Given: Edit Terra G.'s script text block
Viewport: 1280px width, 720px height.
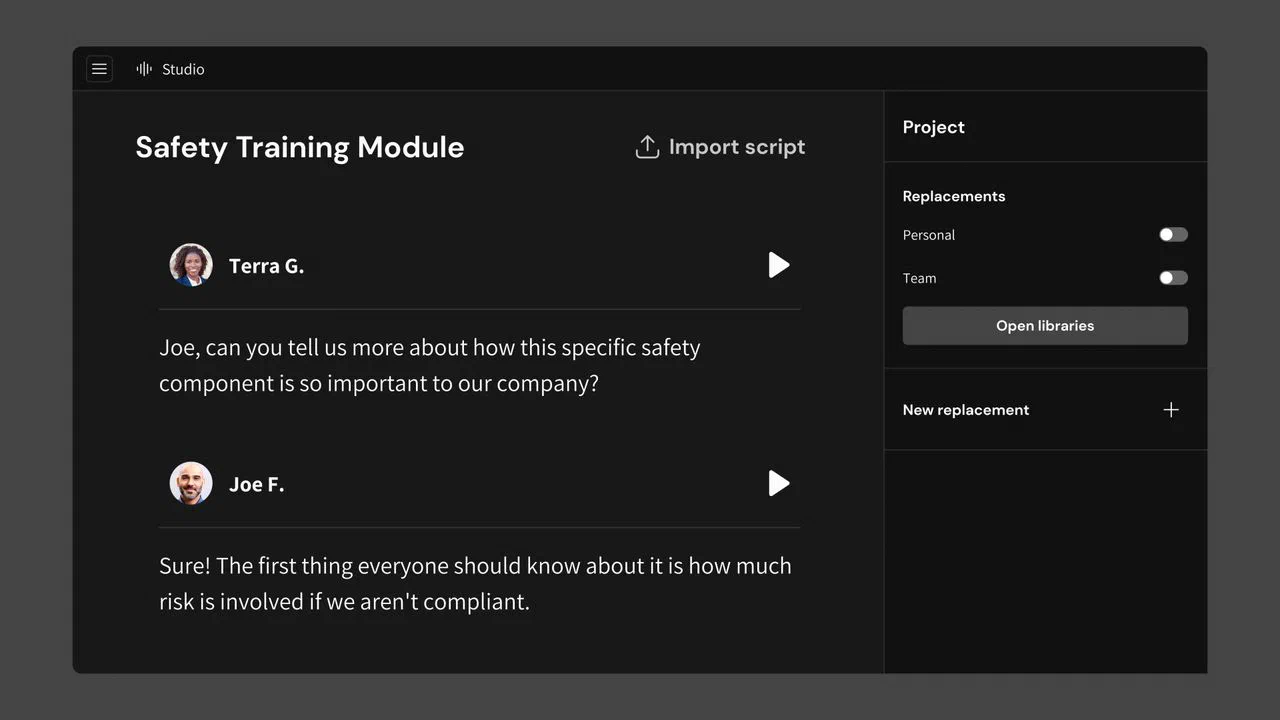Looking at the screenshot, I should pyautogui.click(x=430, y=365).
